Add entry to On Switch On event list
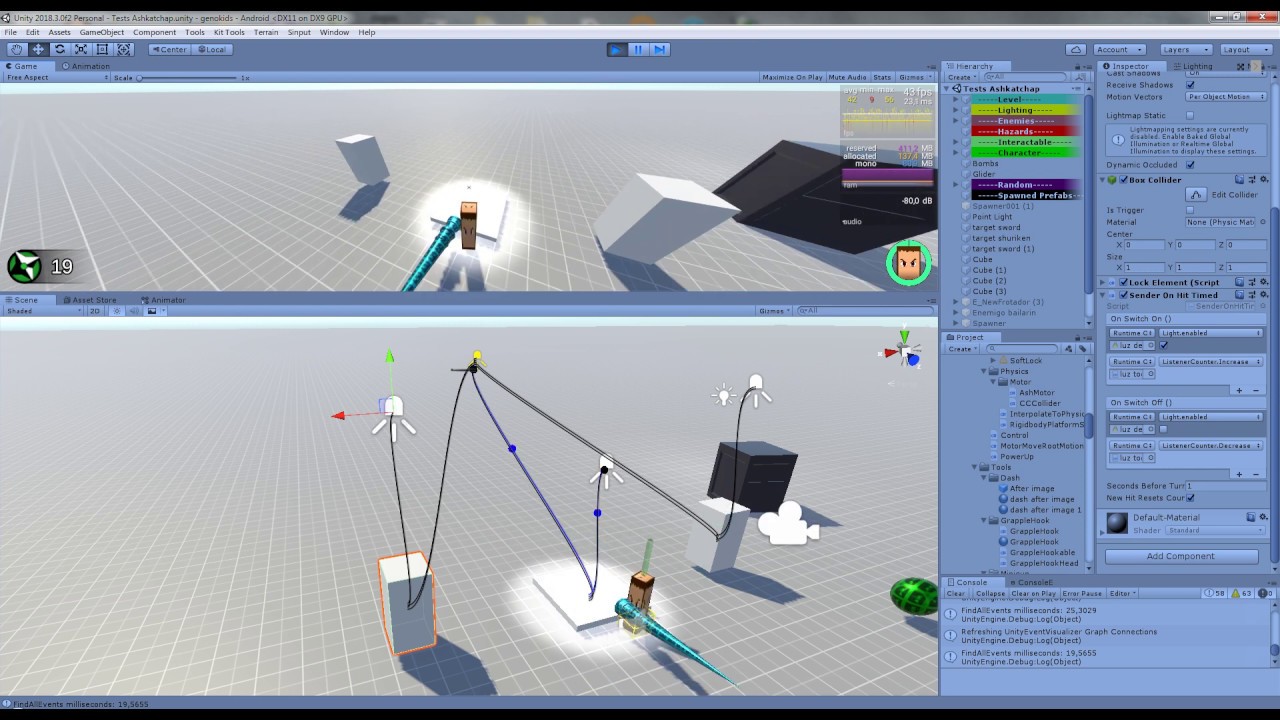This screenshot has width=1280, height=720. pyautogui.click(x=1240, y=390)
